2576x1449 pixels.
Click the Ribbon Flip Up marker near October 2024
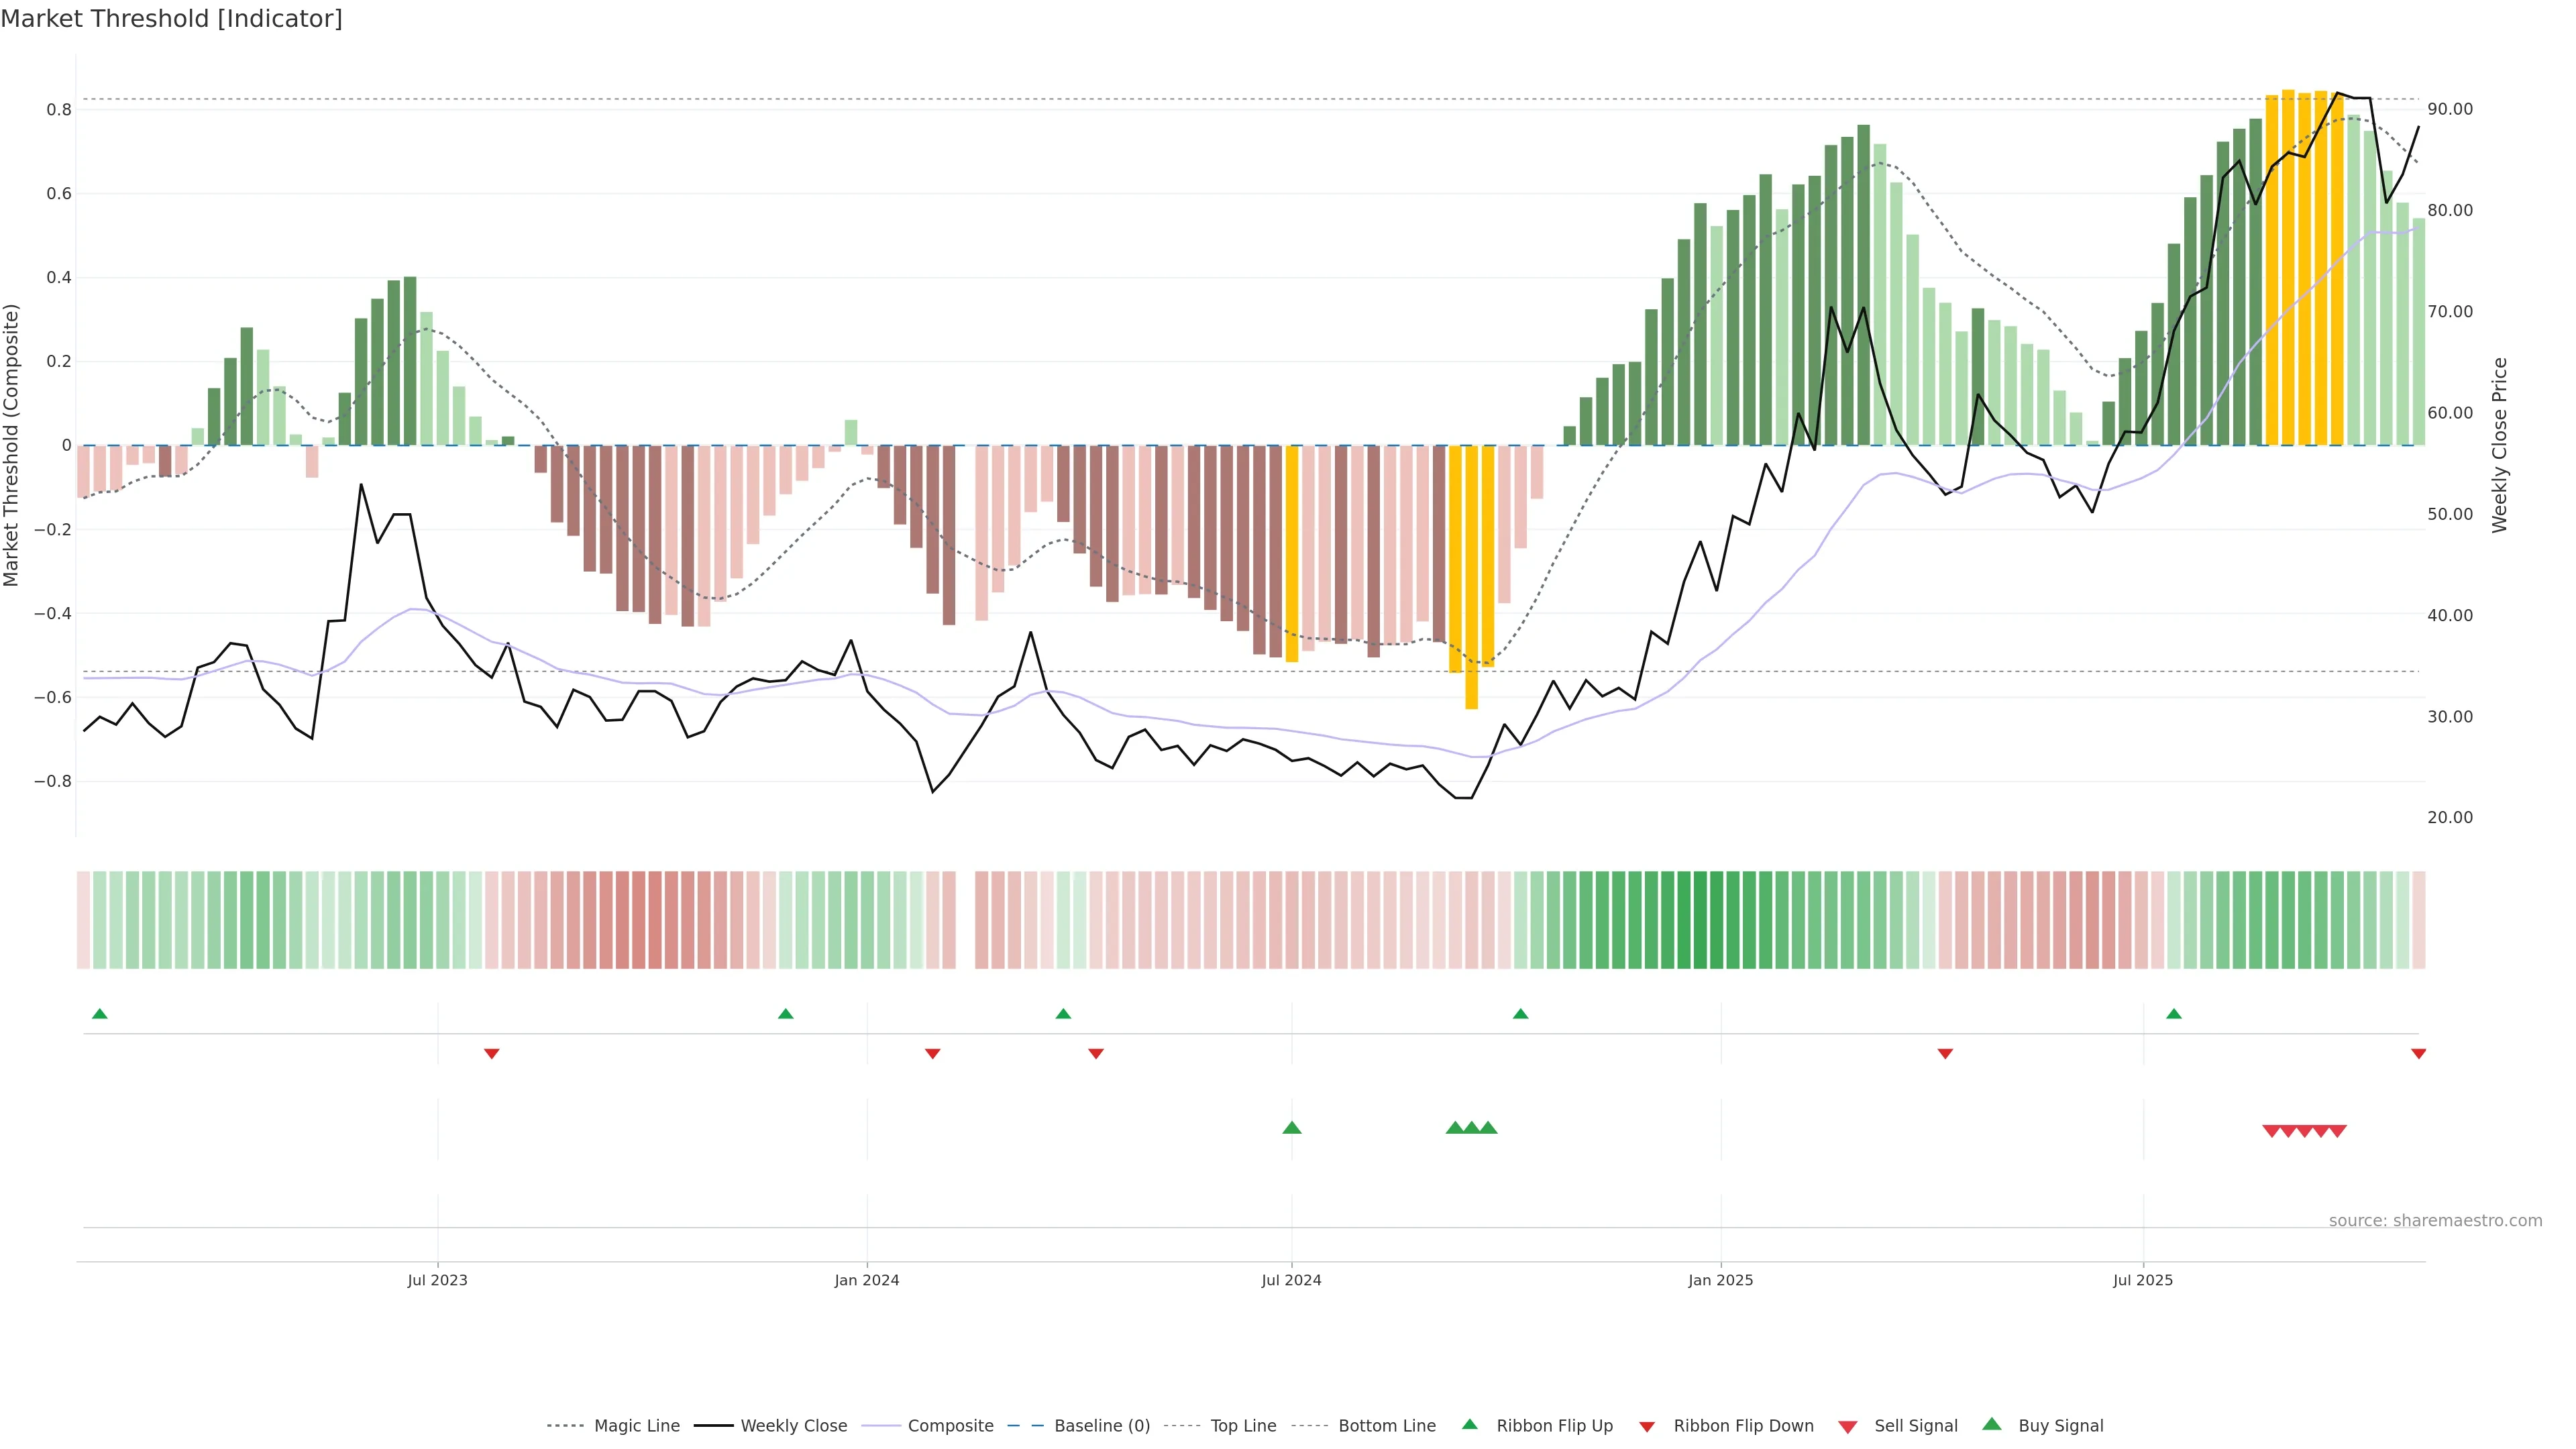pos(1520,1014)
